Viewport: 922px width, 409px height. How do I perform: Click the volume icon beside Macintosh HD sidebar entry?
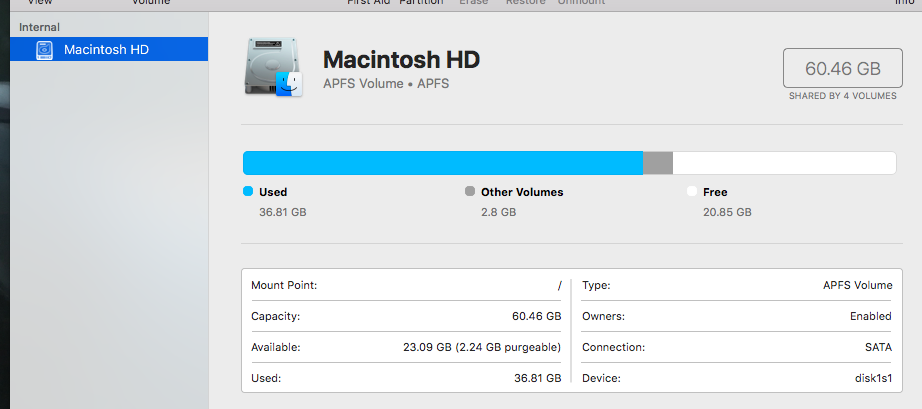point(44,49)
